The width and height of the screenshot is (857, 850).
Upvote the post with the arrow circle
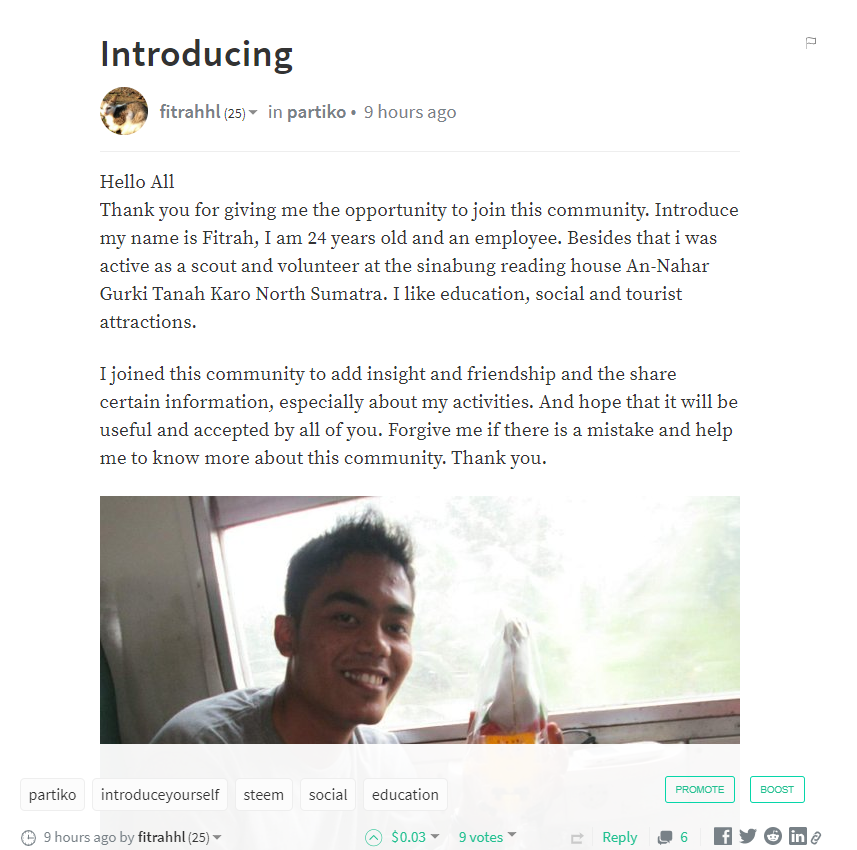pos(373,837)
